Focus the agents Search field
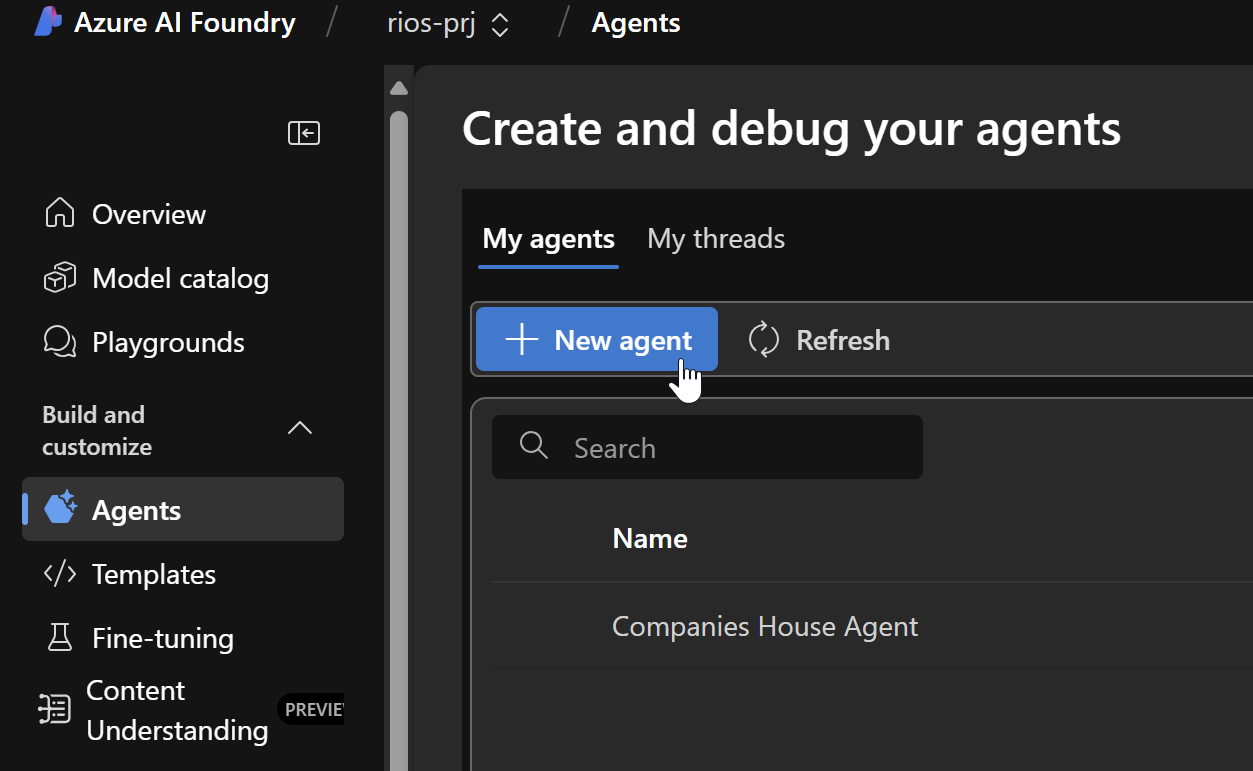Viewport: 1253px width, 771px height. (707, 447)
